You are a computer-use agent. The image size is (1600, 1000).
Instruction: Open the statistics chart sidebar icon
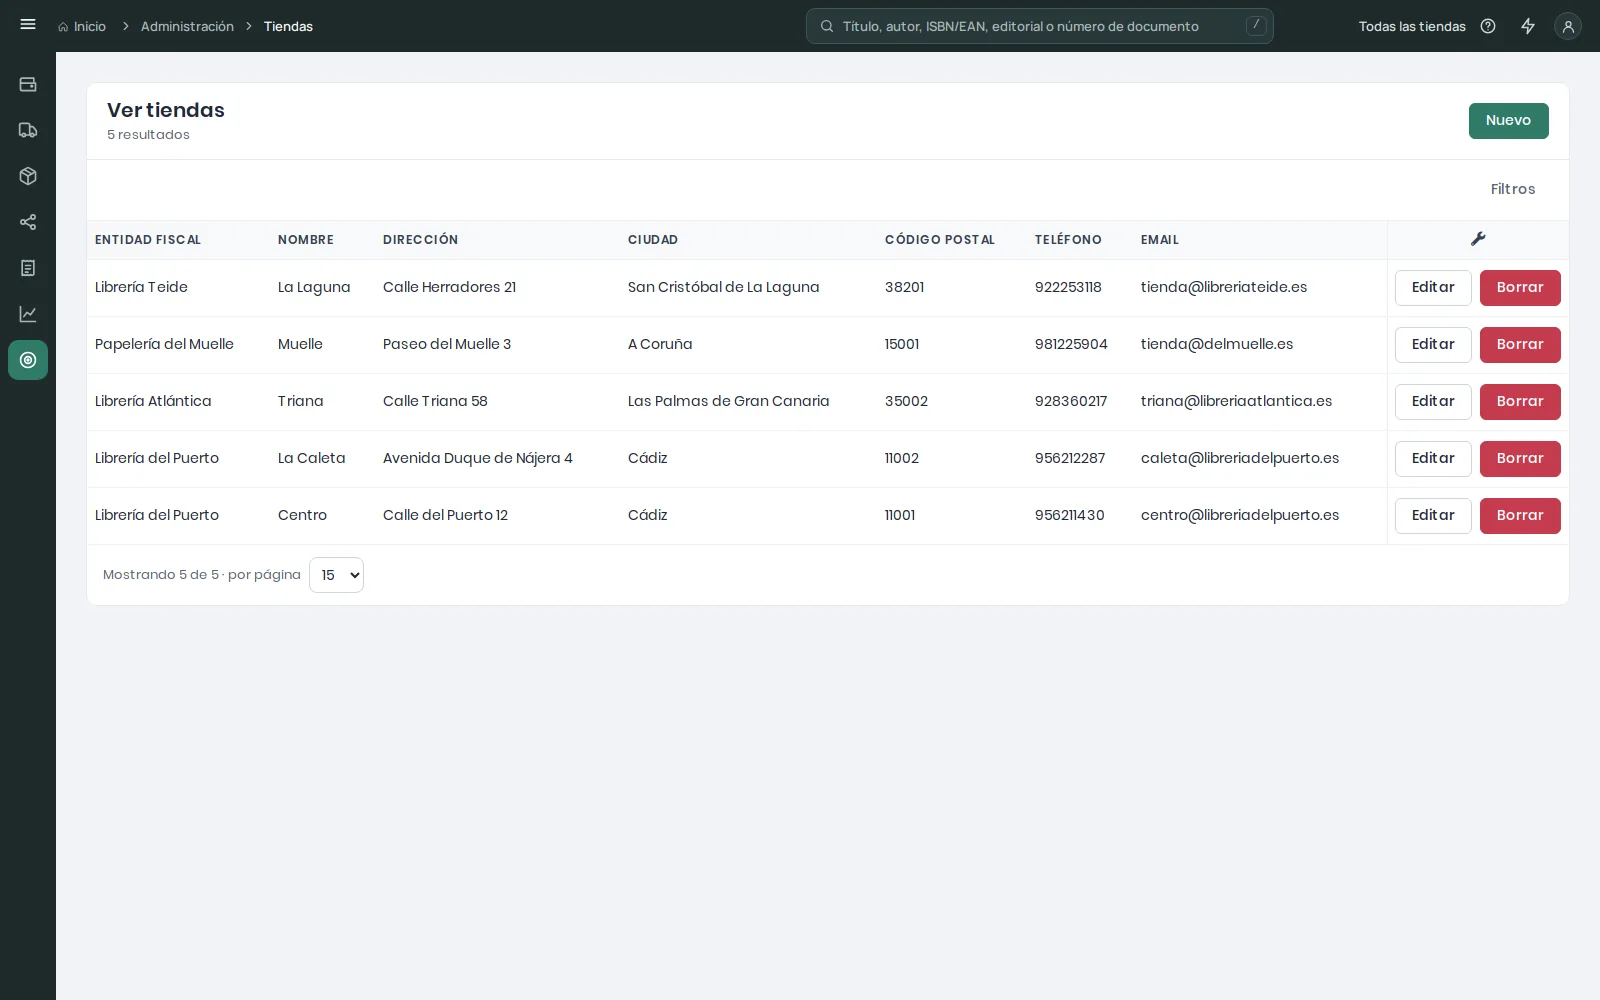(28, 315)
